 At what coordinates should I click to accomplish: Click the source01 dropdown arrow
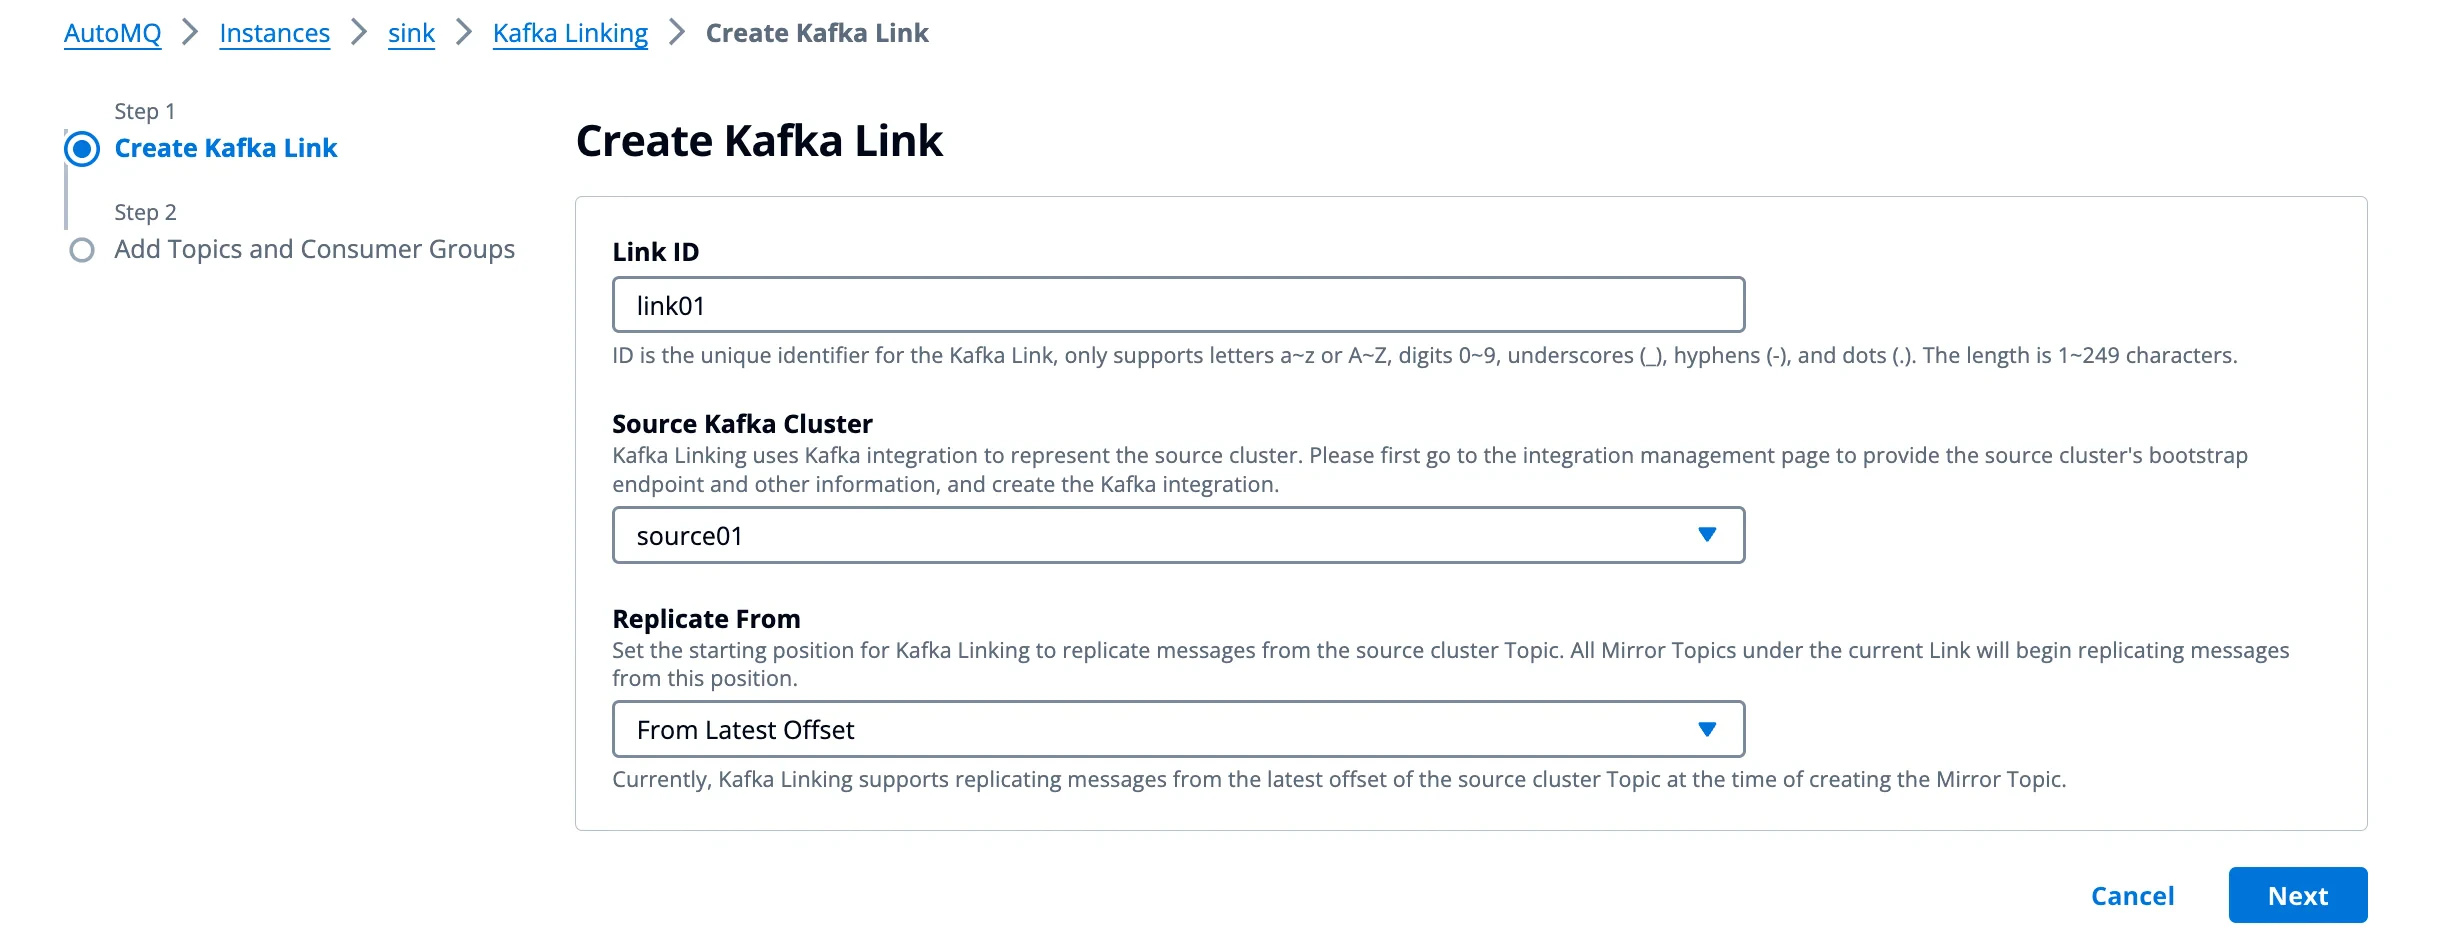click(1707, 535)
